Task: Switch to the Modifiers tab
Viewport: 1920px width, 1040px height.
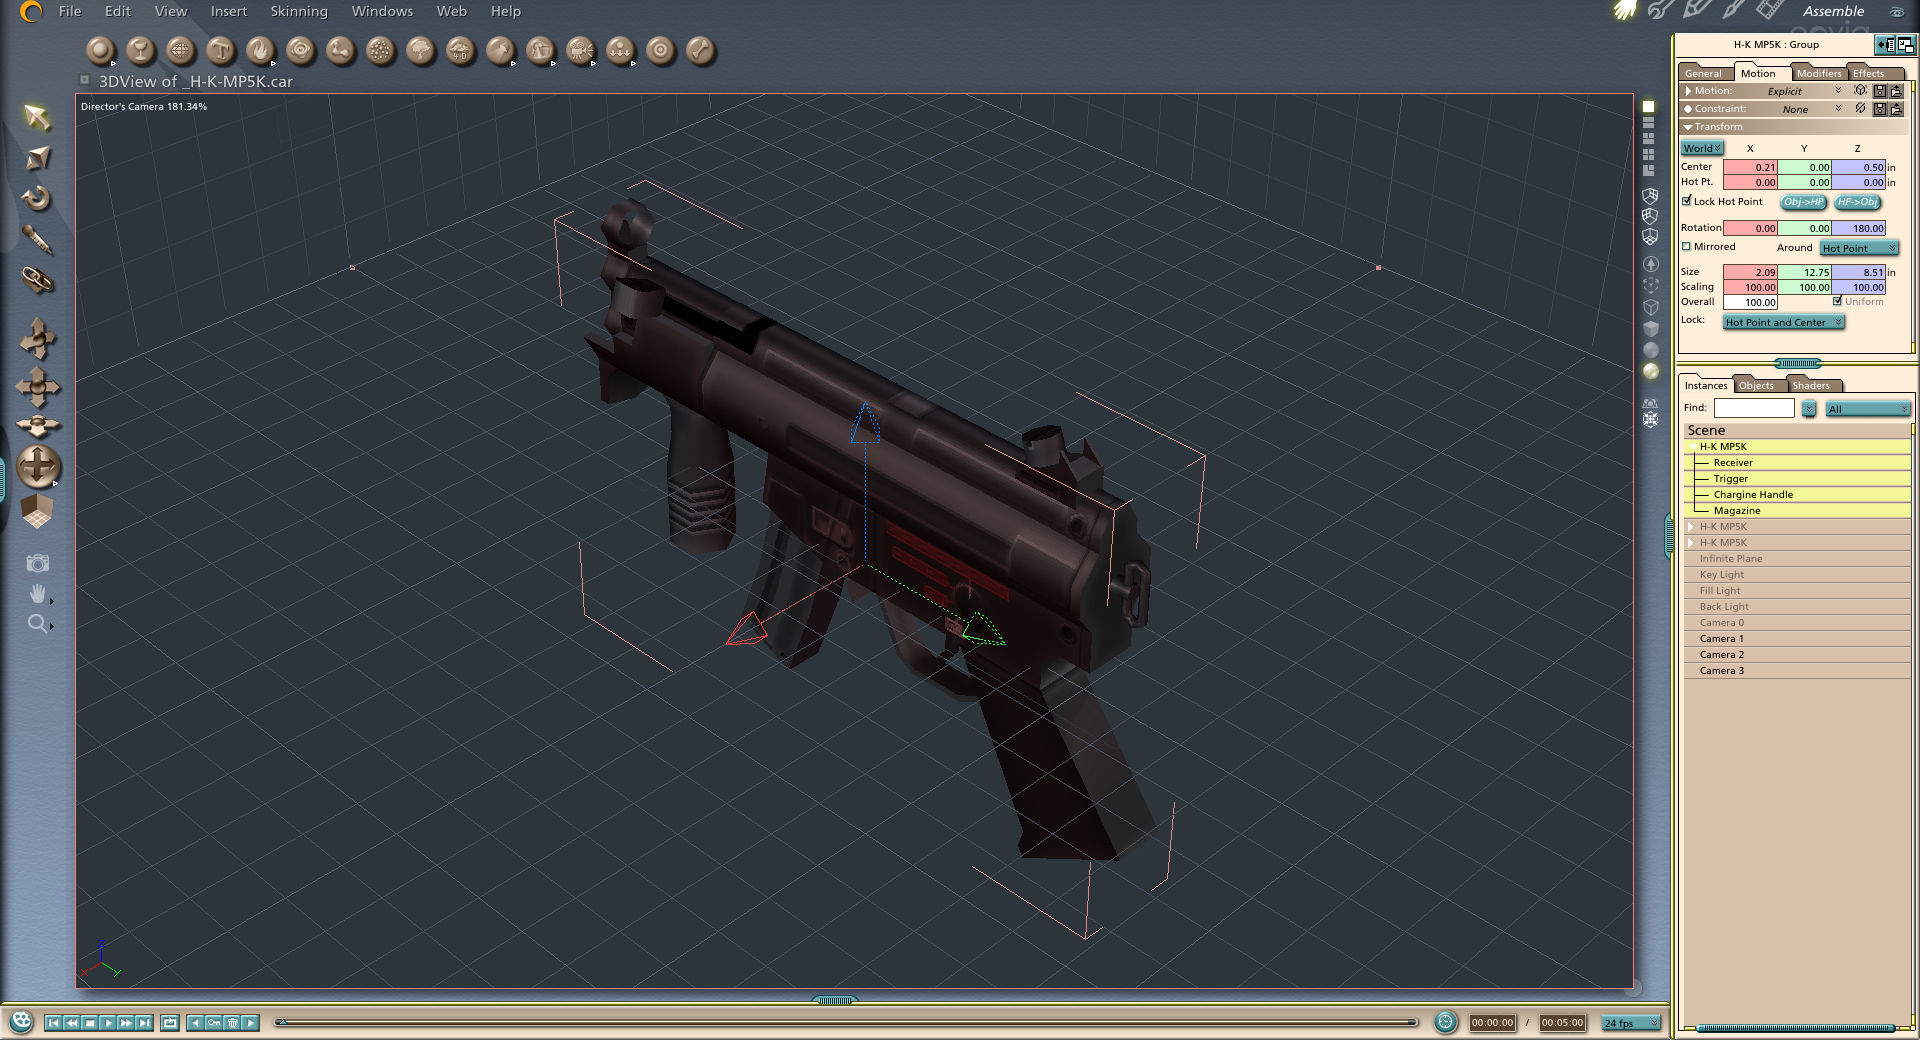Action: coord(1818,73)
